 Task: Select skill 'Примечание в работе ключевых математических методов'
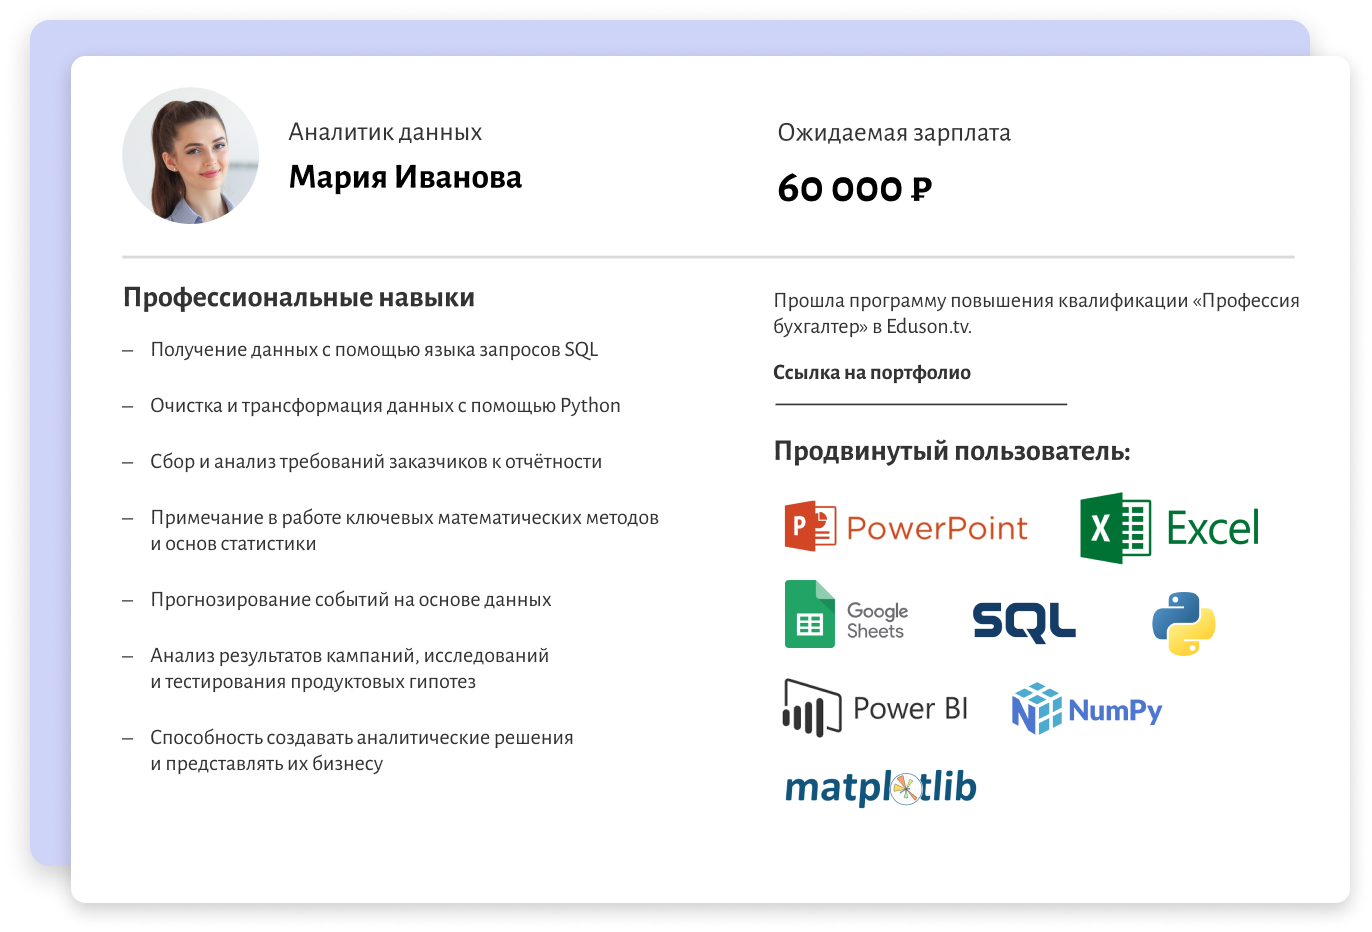point(404,518)
